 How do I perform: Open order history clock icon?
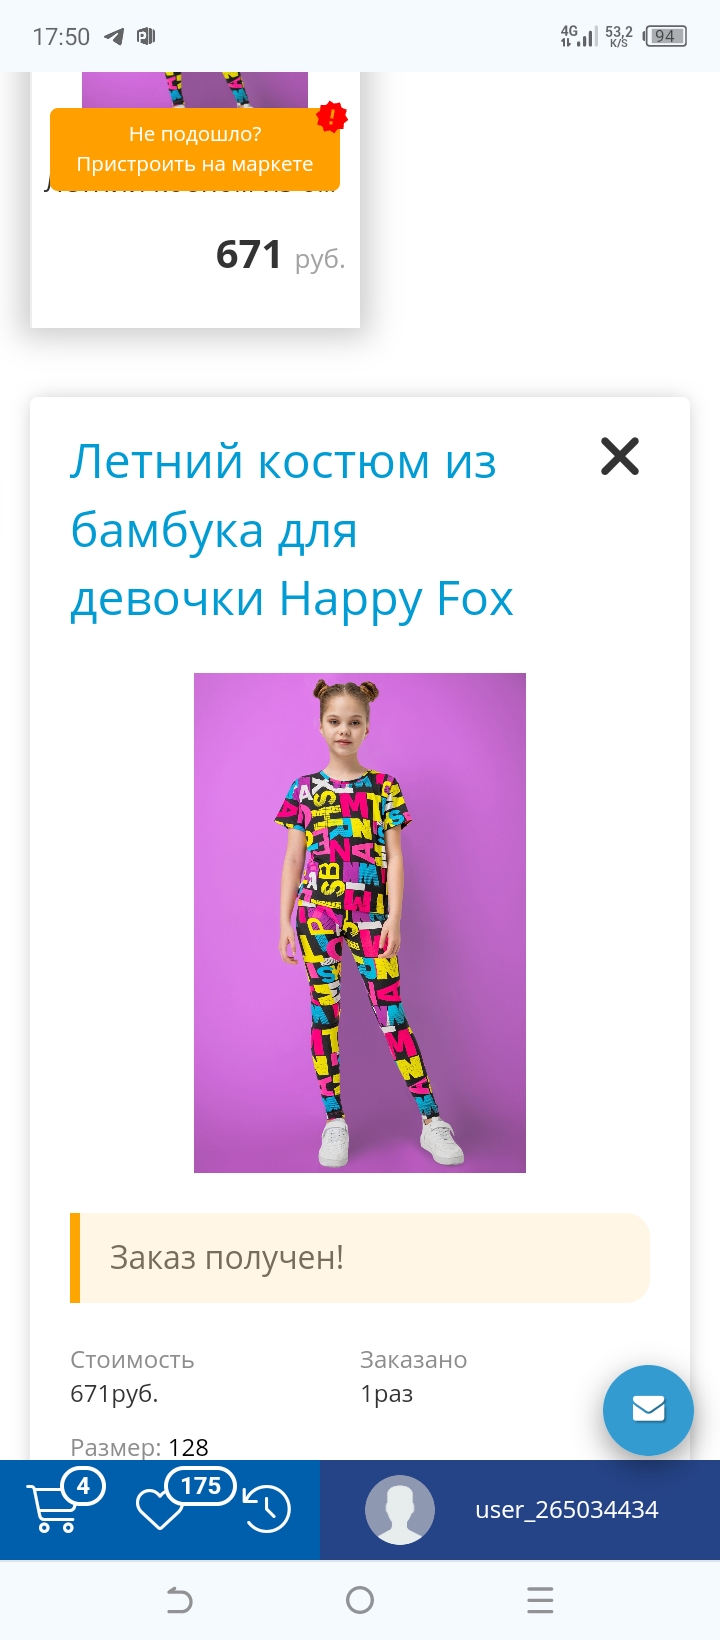pyautogui.click(x=266, y=1510)
